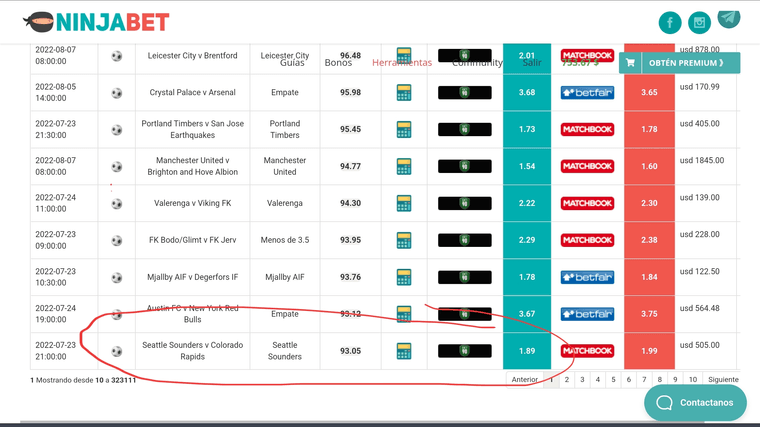Click back odds 2.29 for FK Bodo/Glimt

click(527, 240)
